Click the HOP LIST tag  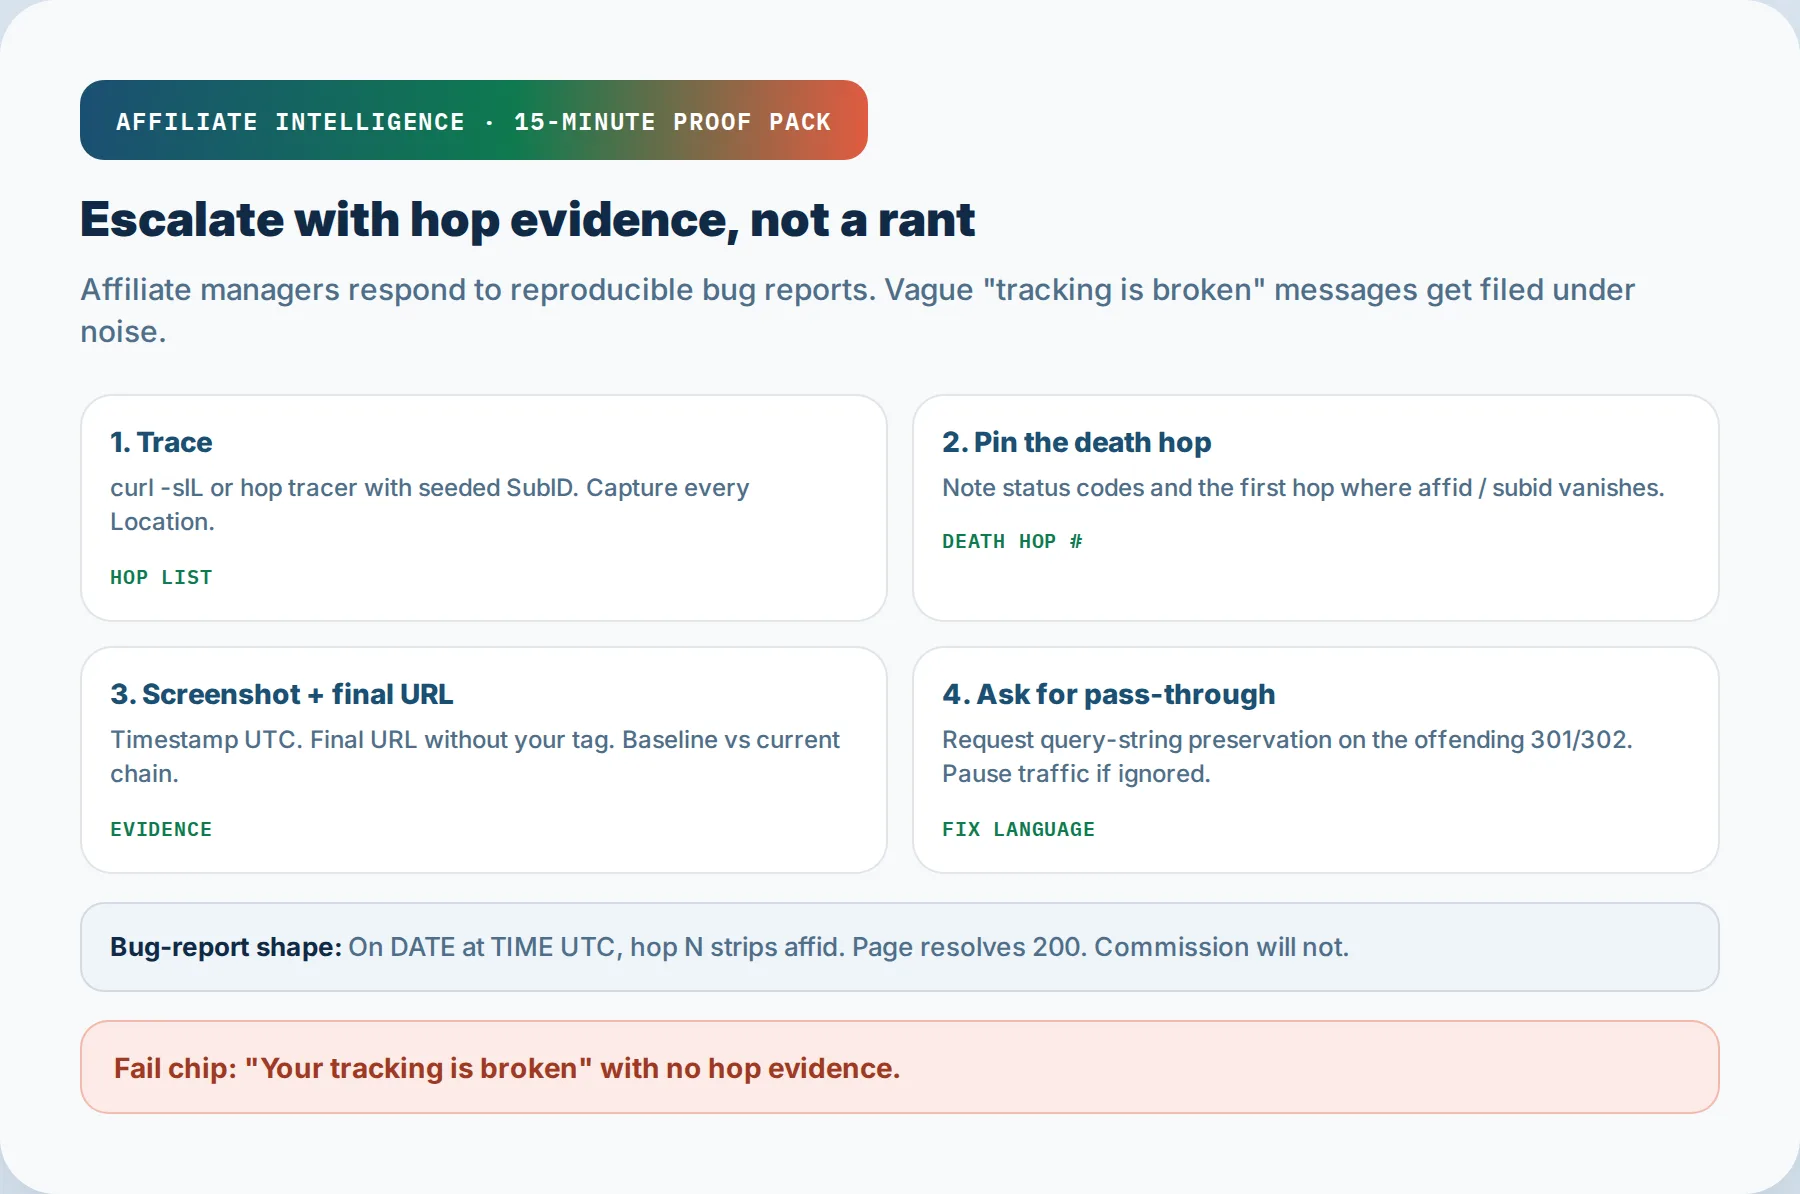pos(161,577)
